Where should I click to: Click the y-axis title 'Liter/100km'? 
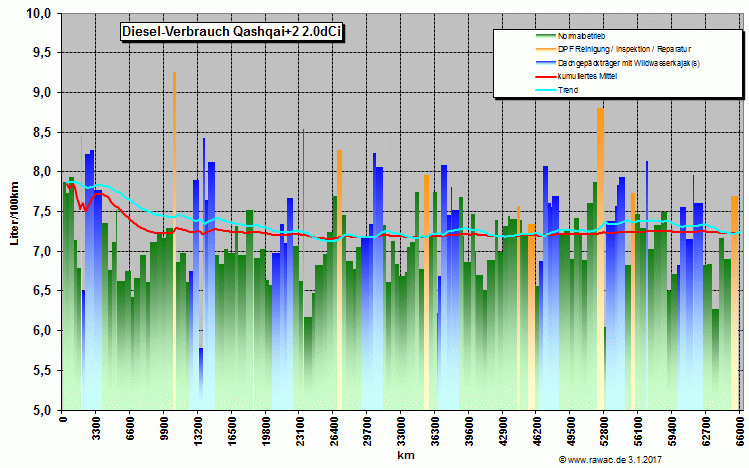(14, 213)
